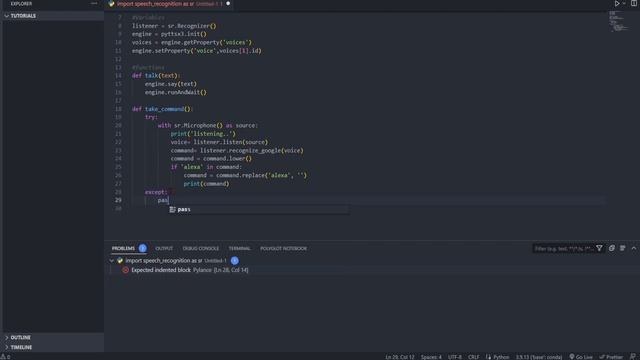Screen dimensions: 640x360
Task: Accept the 'pass' autocomplete suggestion
Action: coord(259,209)
